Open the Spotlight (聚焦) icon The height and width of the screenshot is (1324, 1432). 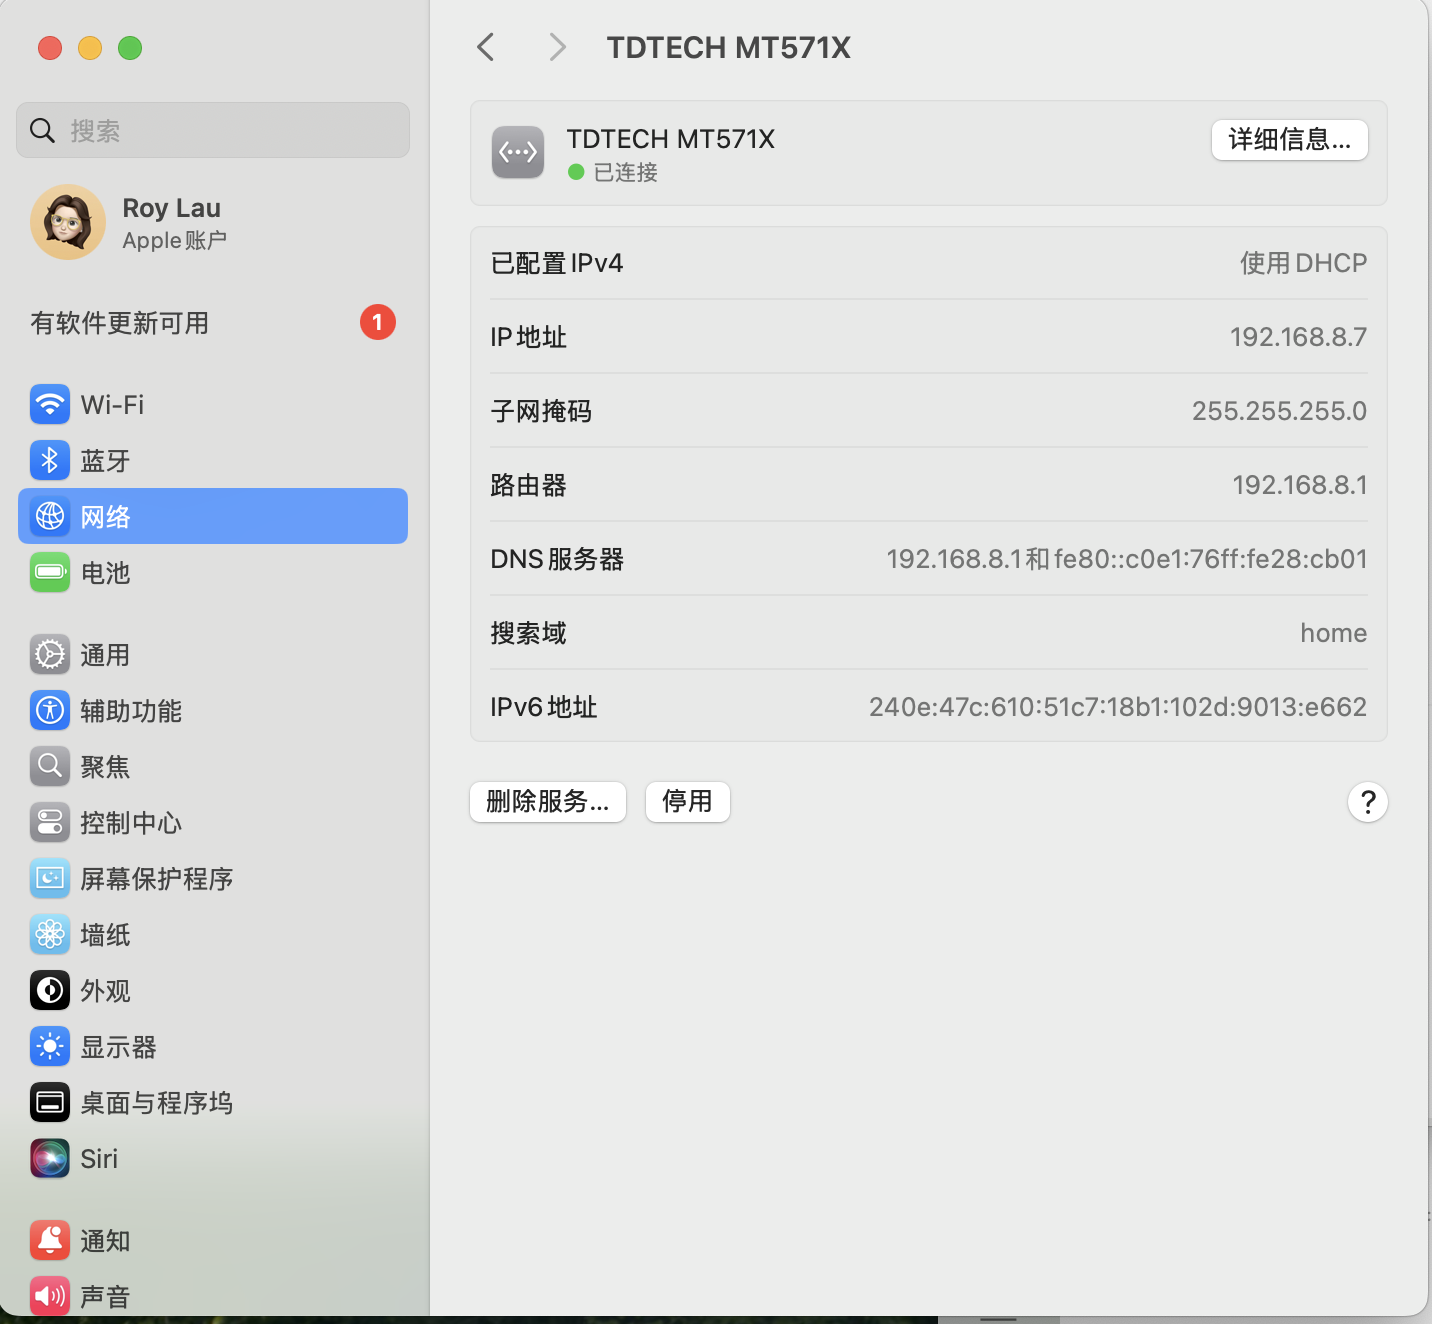(x=50, y=766)
